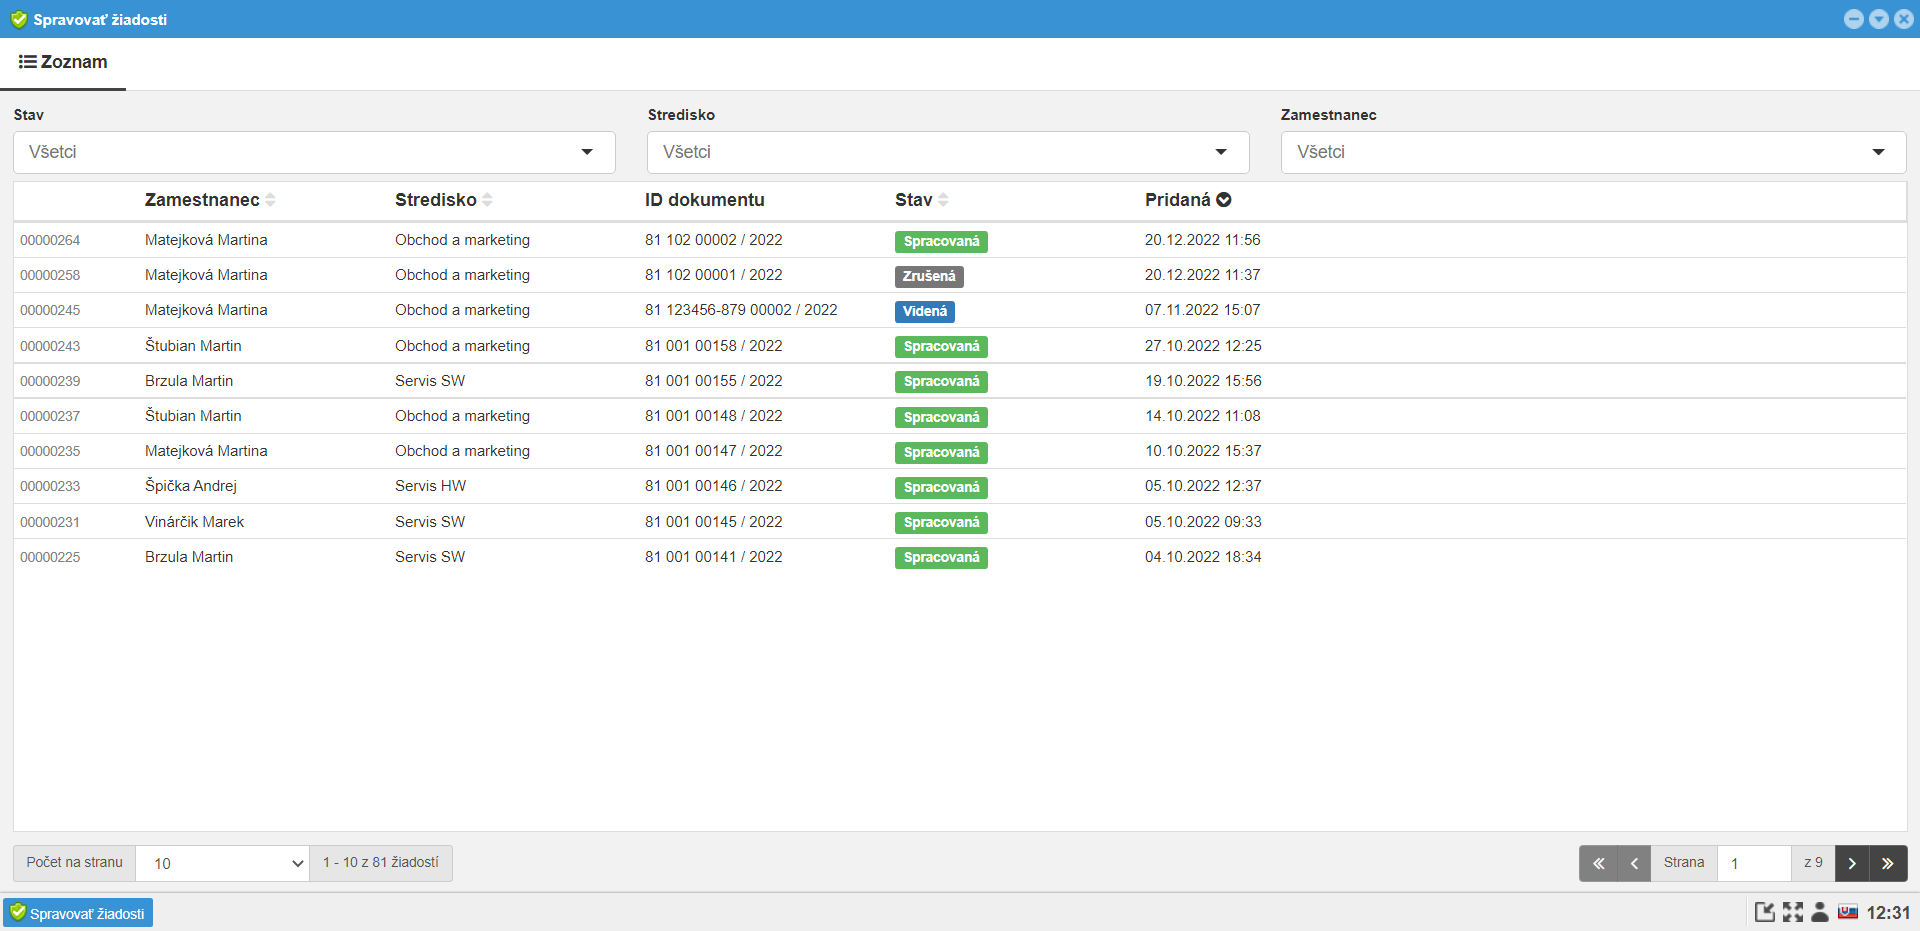
Task: Select row with ID 00000245
Action: pyautogui.click(x=960, y=310)
